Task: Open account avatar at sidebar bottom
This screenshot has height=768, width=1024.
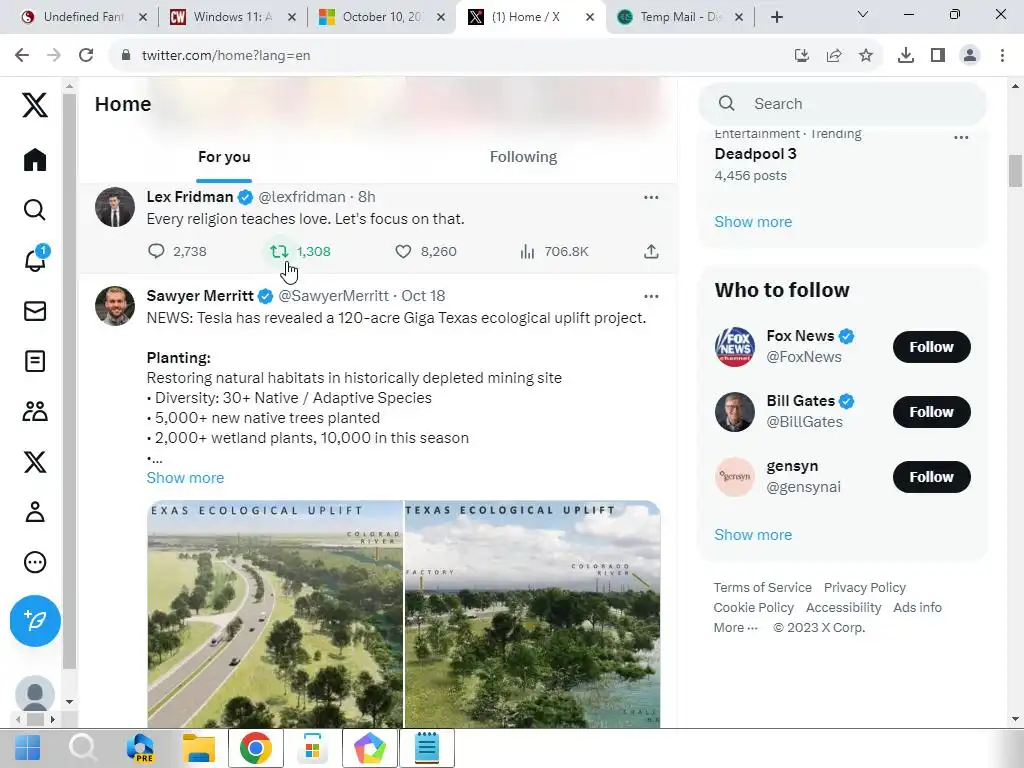Action: pos(35,694)
